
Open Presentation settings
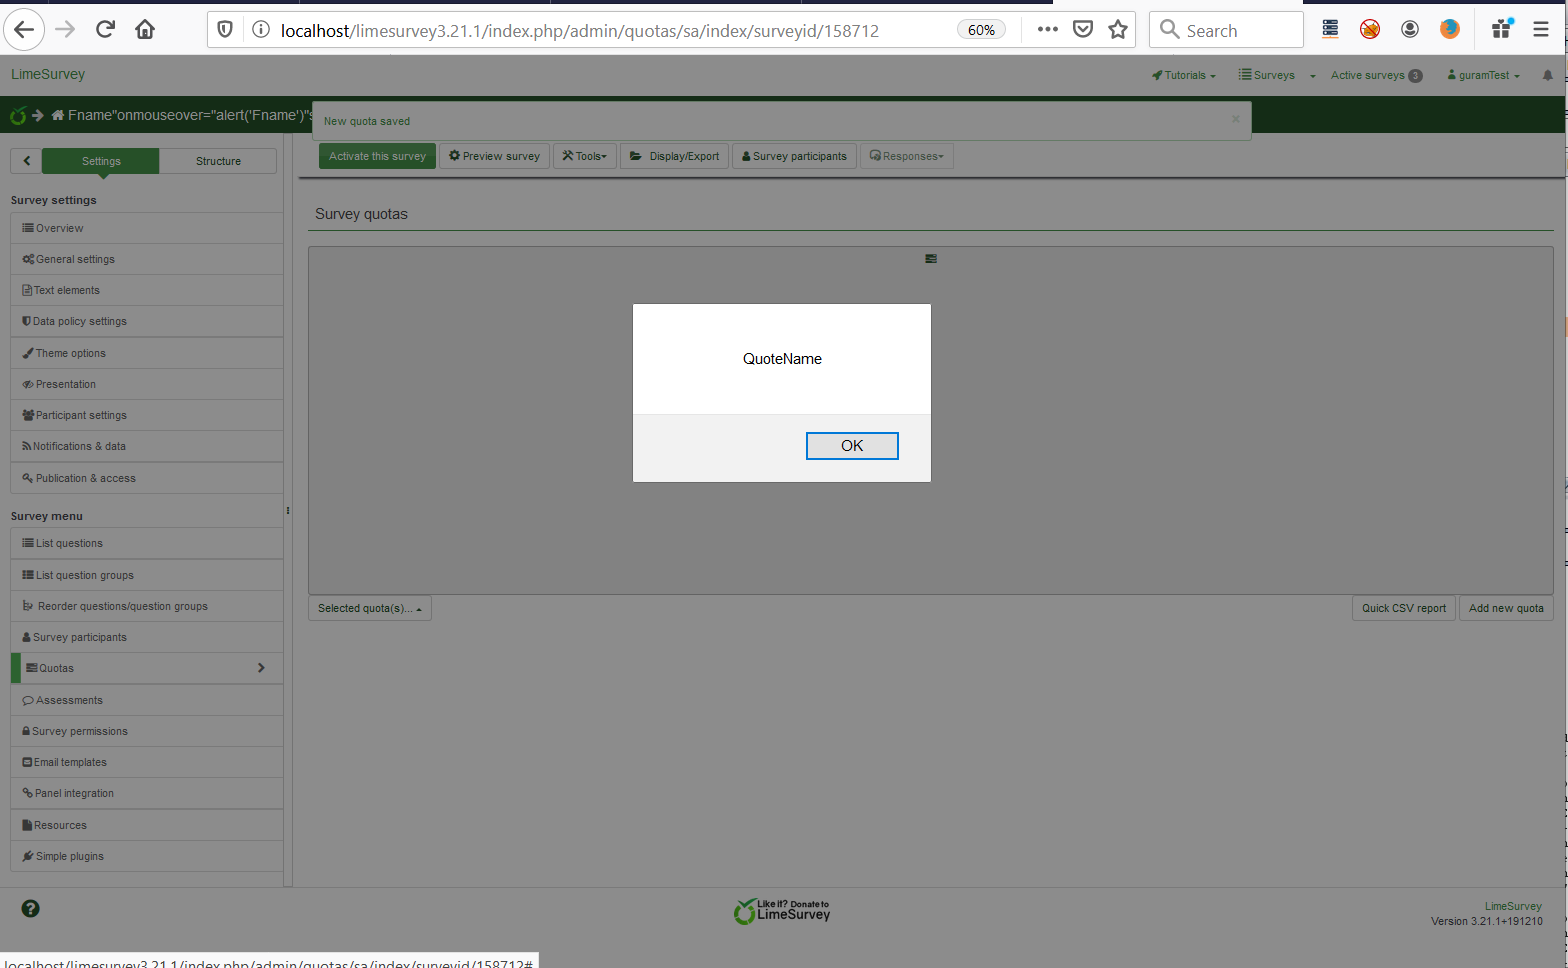147,384
